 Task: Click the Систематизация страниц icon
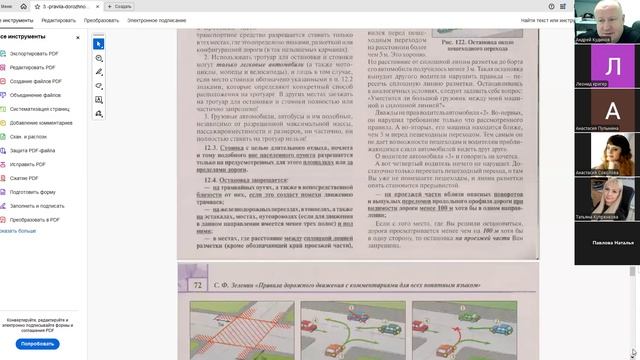tap(2, 109)
